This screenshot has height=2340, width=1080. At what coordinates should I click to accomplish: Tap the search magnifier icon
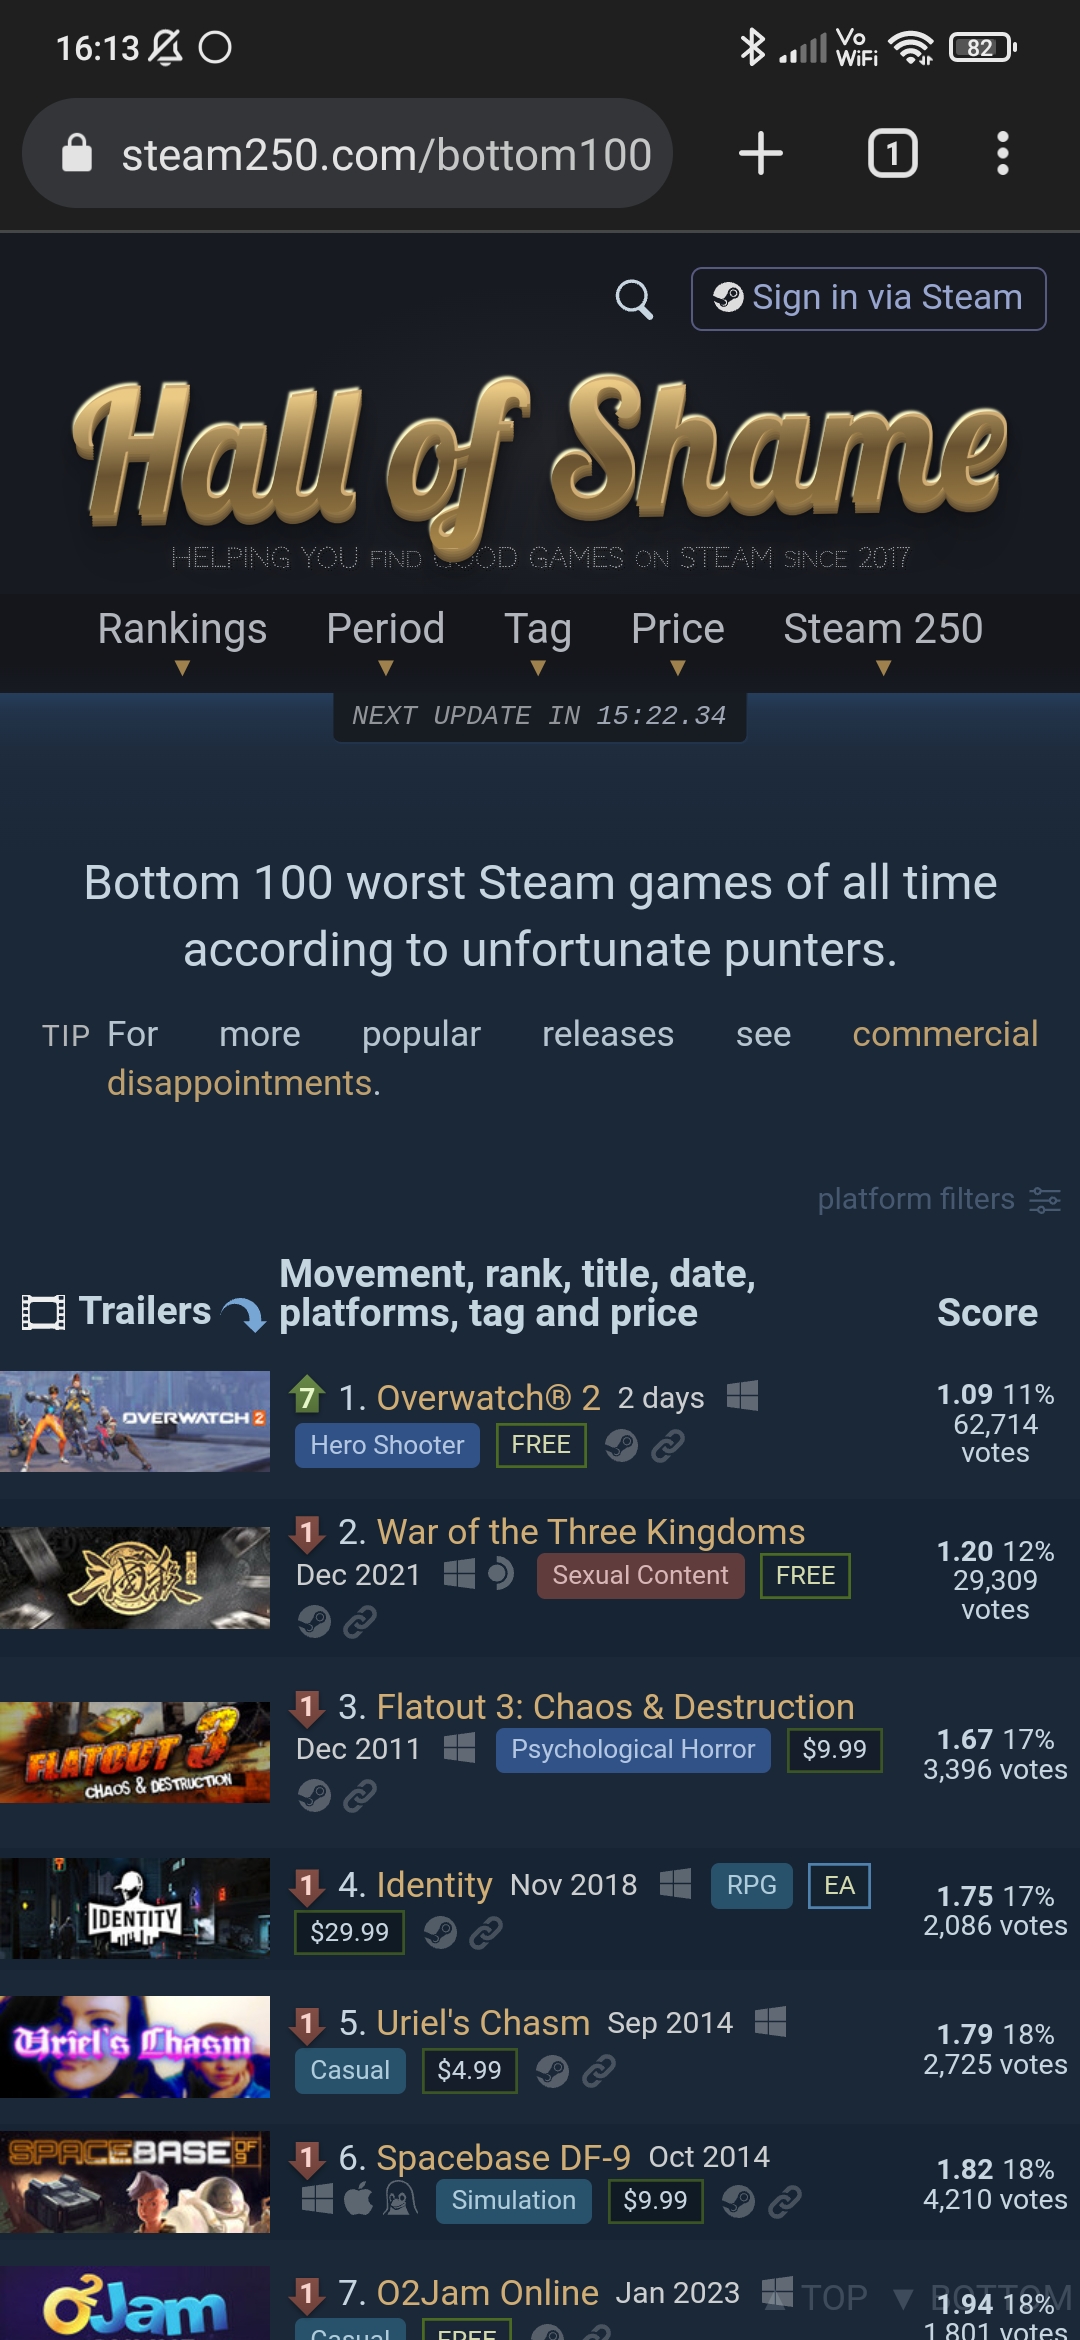tap(634, 298)
